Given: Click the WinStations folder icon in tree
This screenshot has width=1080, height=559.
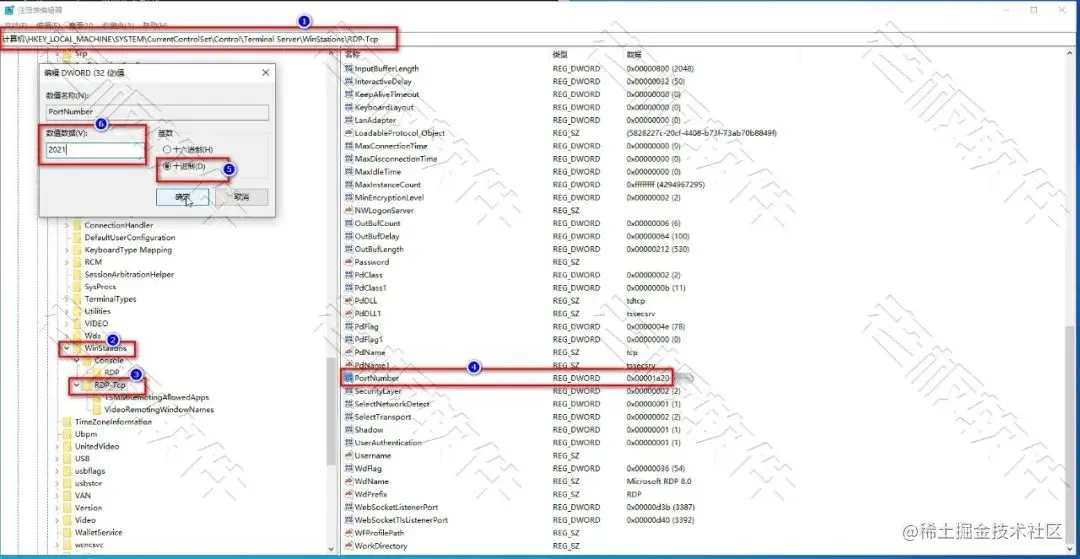Looking at the screenshot, I should [77, 348].
